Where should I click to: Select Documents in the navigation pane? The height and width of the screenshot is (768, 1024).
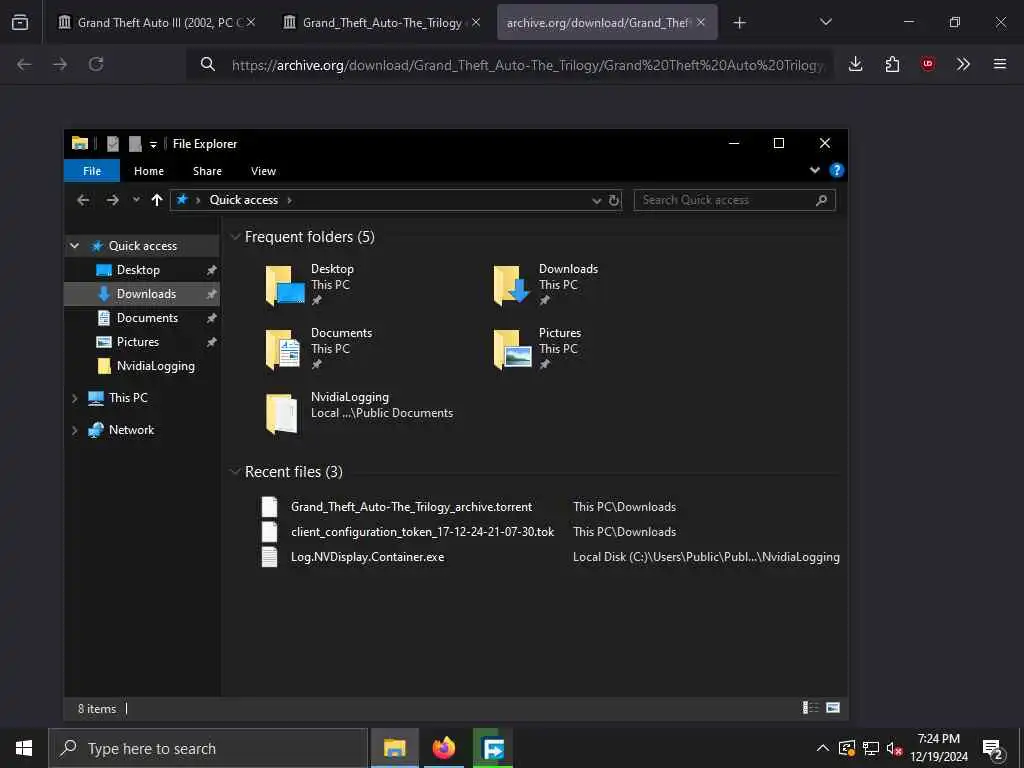tap(147, 318)
